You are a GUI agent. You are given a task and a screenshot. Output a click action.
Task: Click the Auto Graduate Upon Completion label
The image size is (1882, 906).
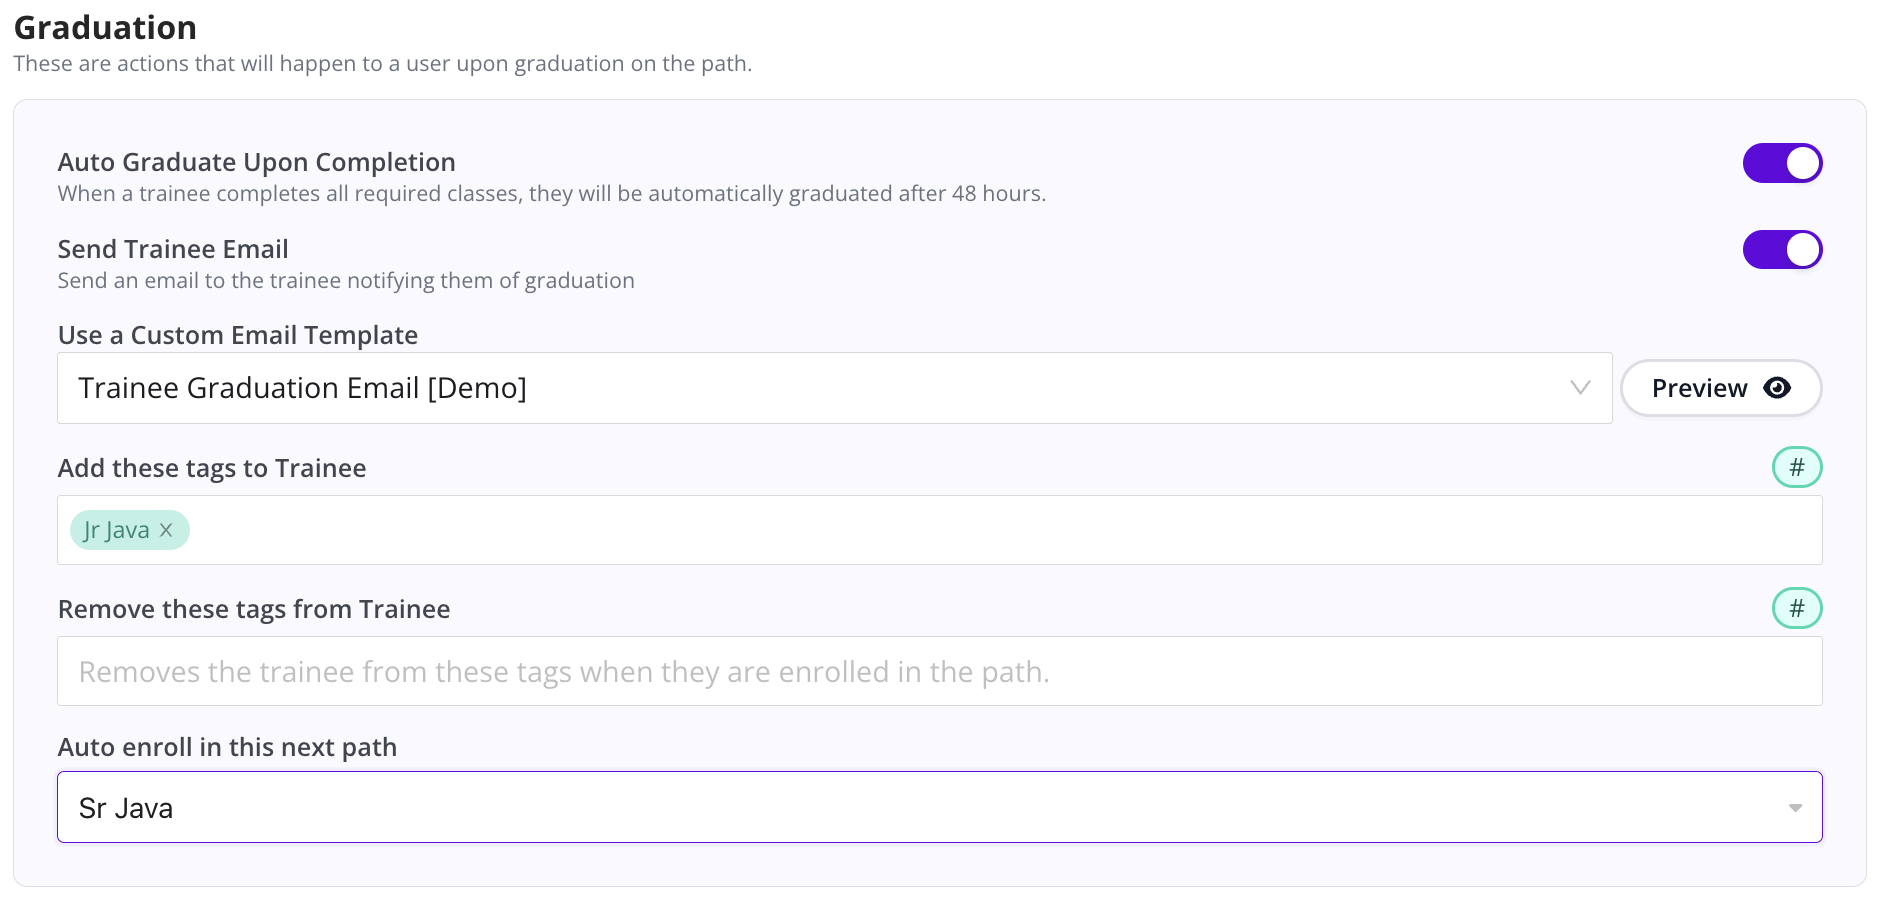point(256,162)
